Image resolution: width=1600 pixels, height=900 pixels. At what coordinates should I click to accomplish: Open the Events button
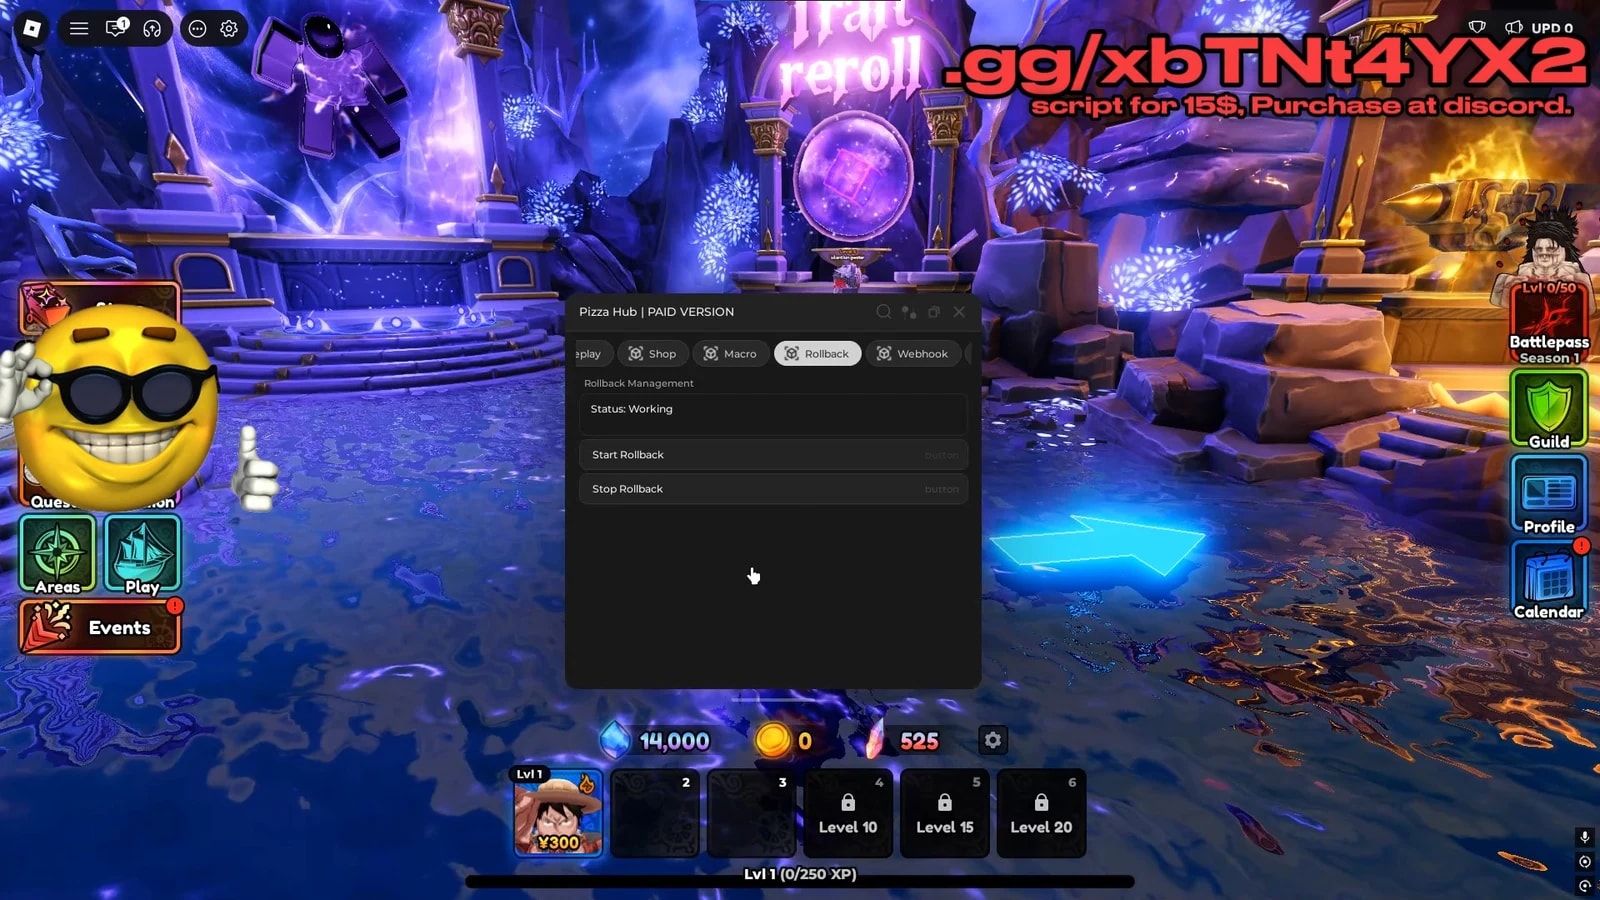tap(100, 626)
